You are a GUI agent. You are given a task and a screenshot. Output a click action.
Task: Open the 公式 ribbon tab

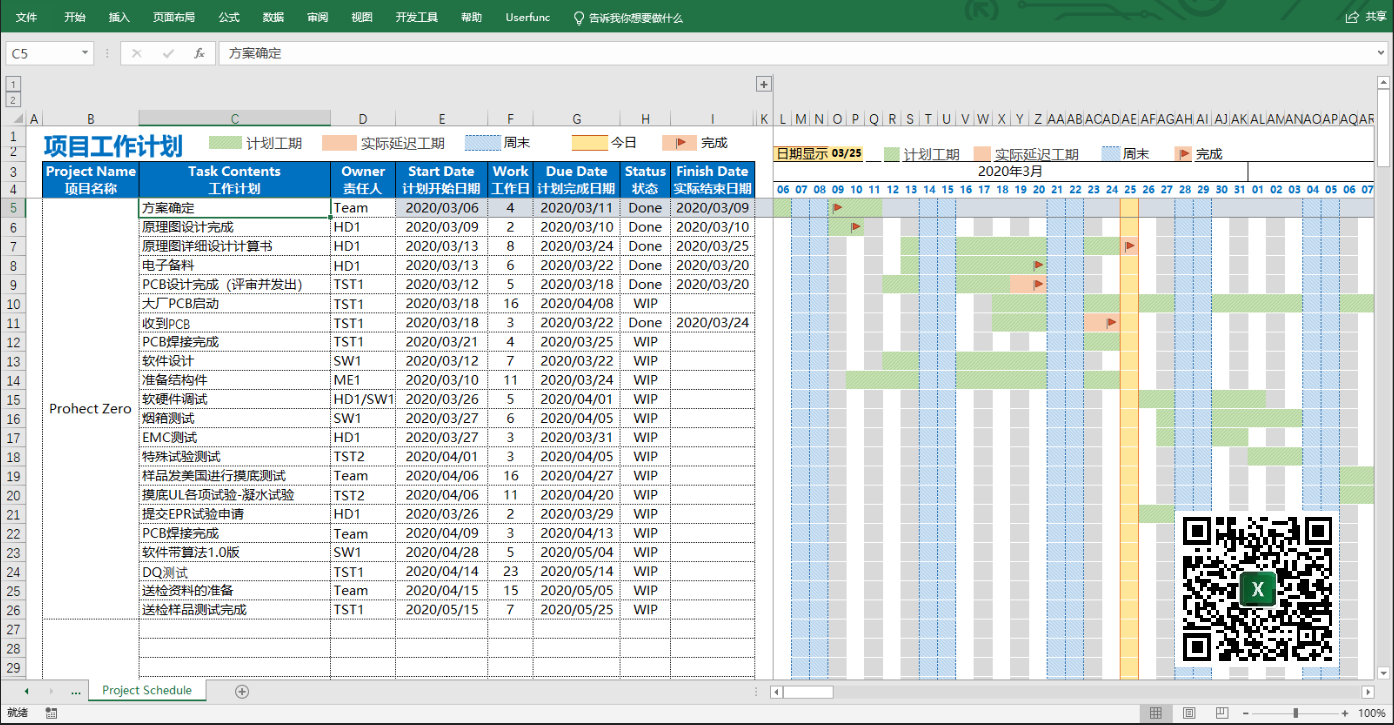click(229, 18)
